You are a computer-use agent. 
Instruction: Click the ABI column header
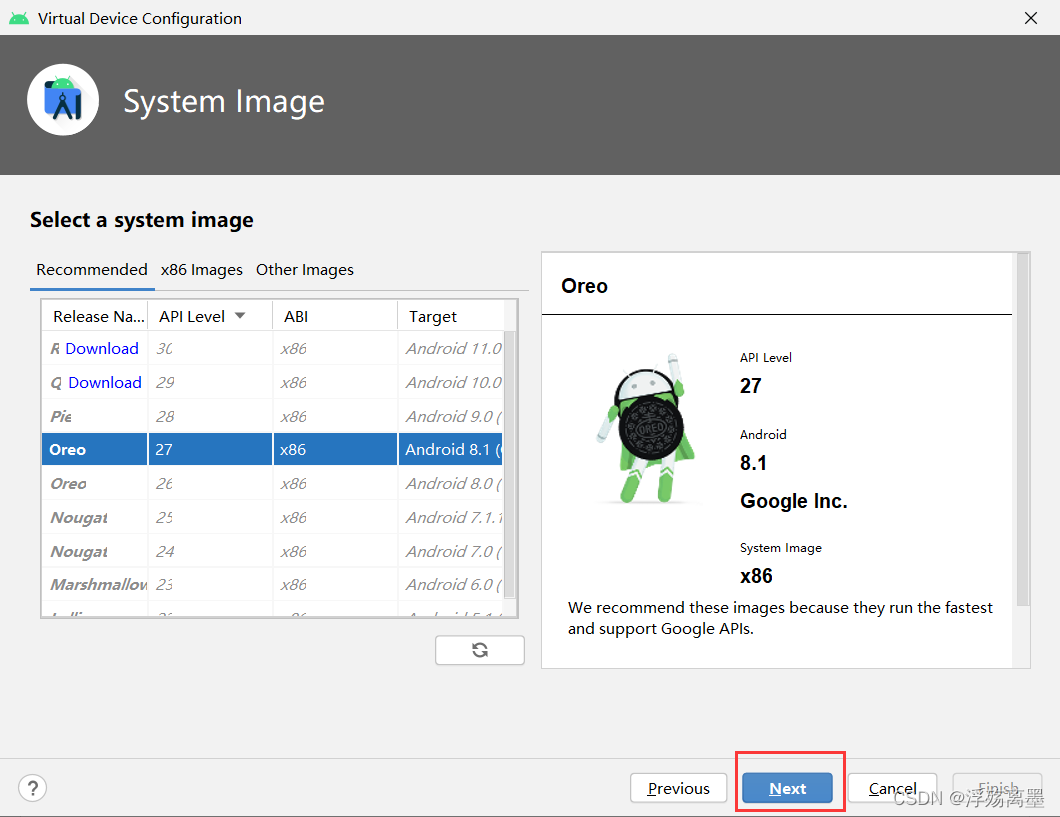[335, 316]
